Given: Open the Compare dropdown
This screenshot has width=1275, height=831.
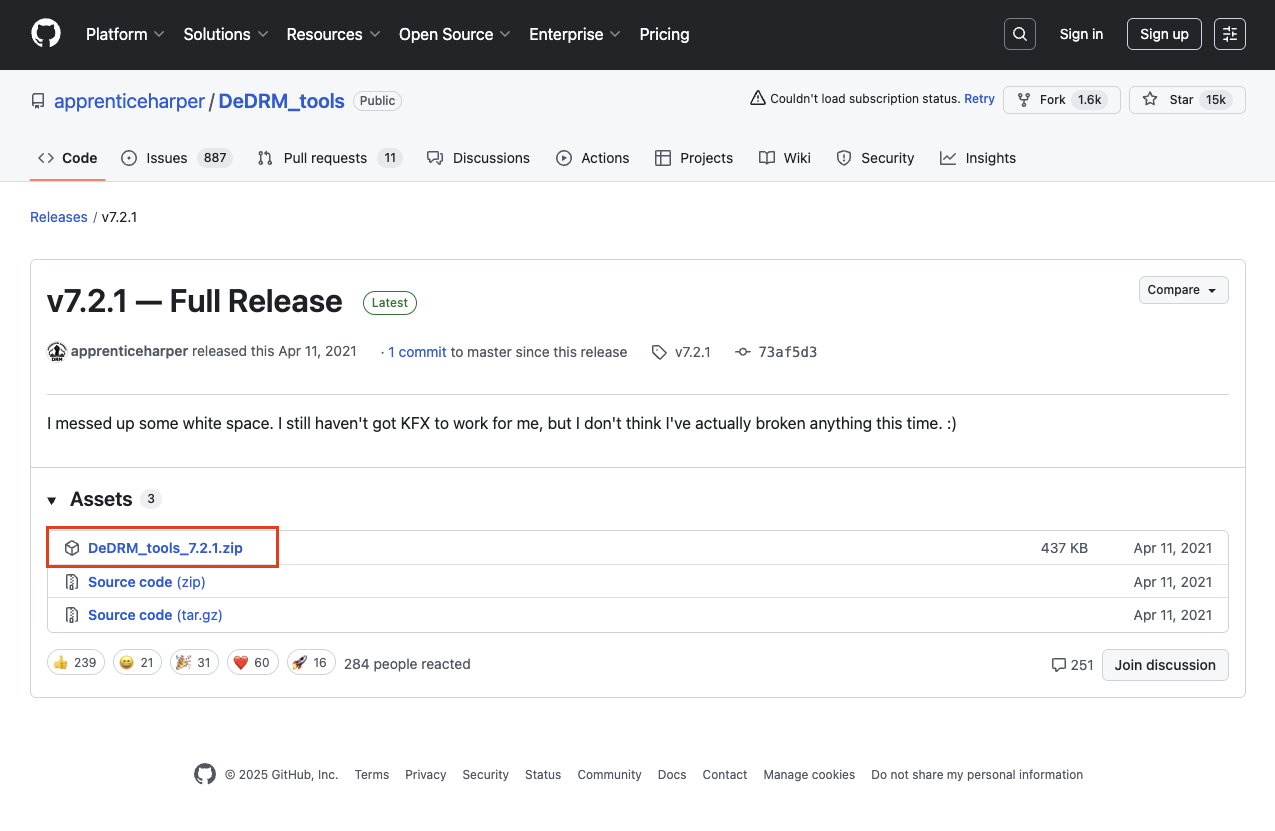Looking at the screenshot, I should [1183, 290].
